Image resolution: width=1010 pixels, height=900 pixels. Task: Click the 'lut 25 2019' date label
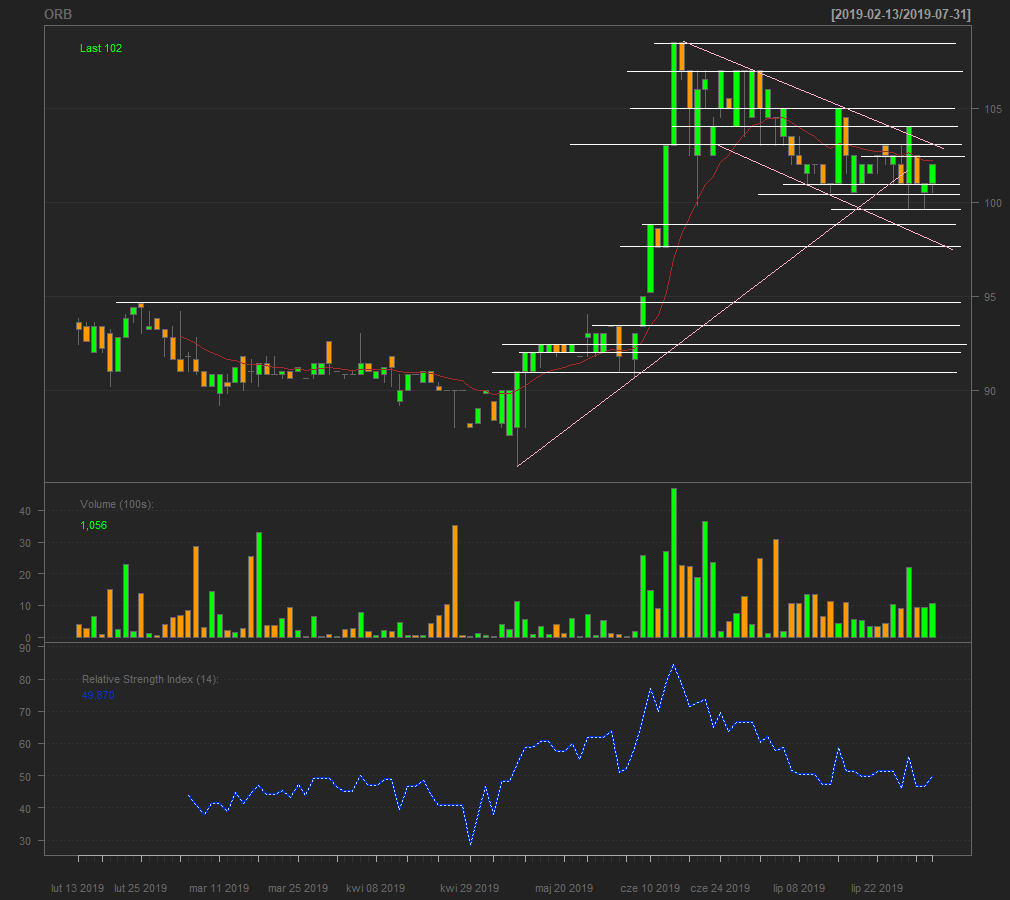click(x=140, y=888)
